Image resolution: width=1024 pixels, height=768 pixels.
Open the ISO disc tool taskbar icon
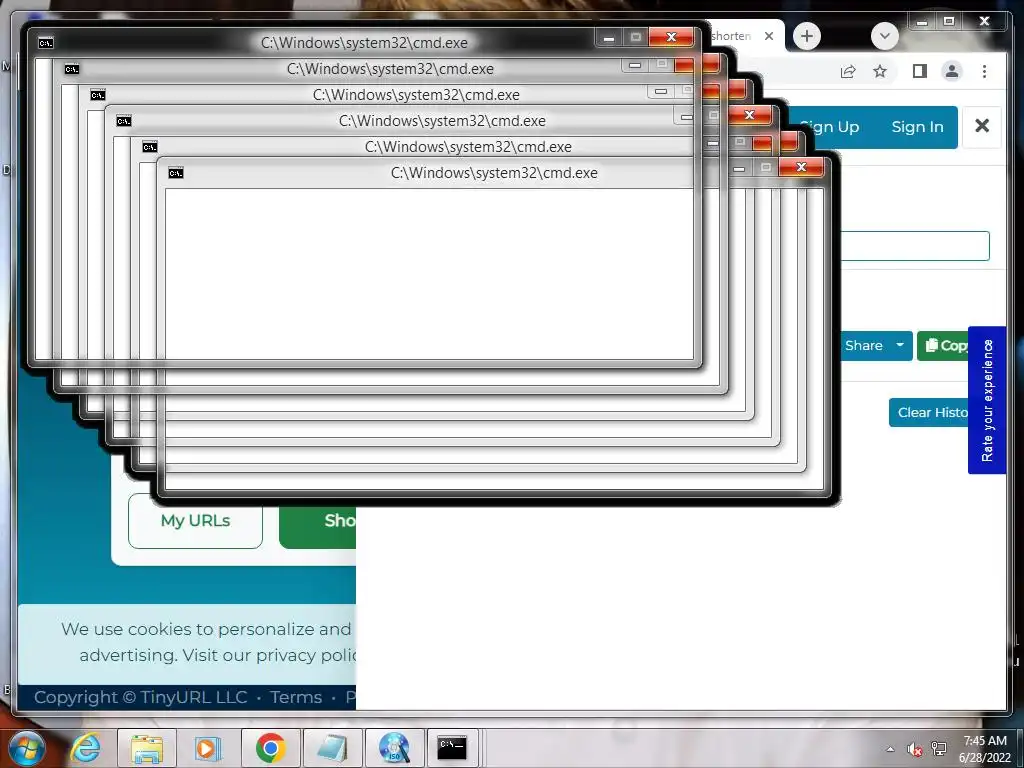pos(394,748)
